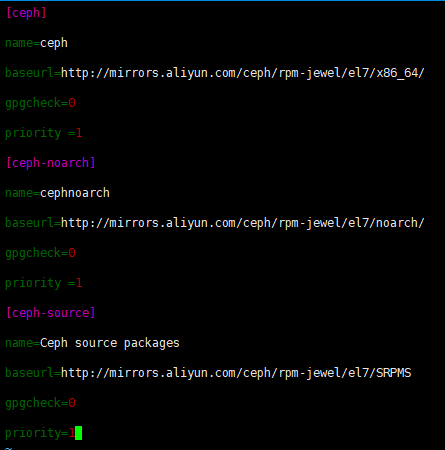Screen dimensions: 445x450
Task: Click the priority keyword on last line
Action: (33, 433)
